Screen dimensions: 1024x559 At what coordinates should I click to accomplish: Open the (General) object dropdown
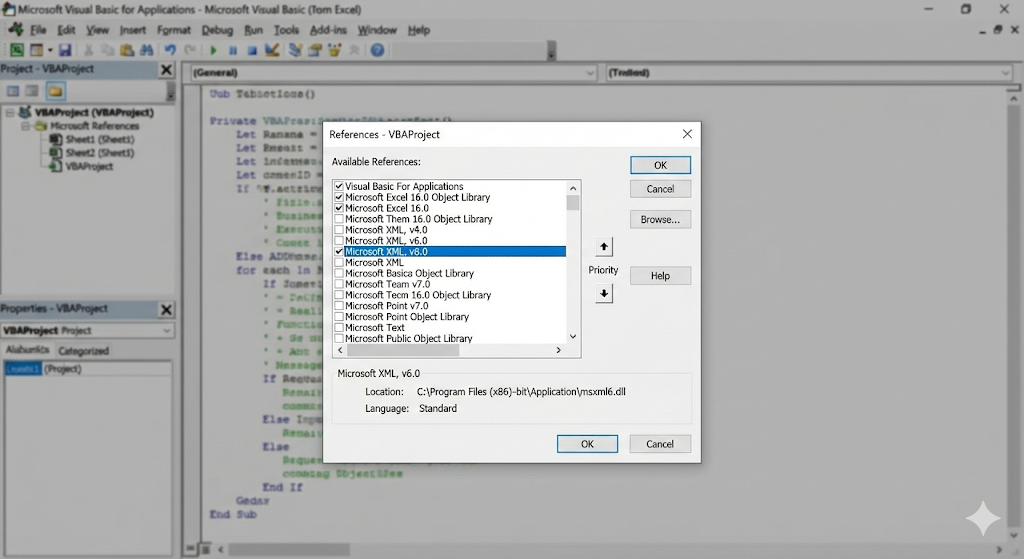tap(590, 72)
